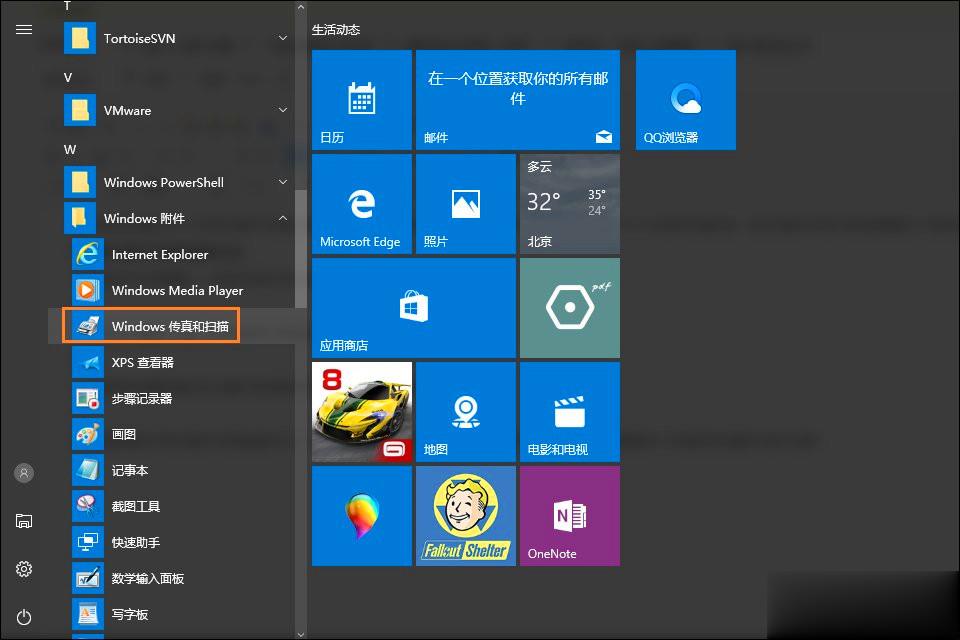
Task: Launch Windows Media Player
Action: [178, 290]
